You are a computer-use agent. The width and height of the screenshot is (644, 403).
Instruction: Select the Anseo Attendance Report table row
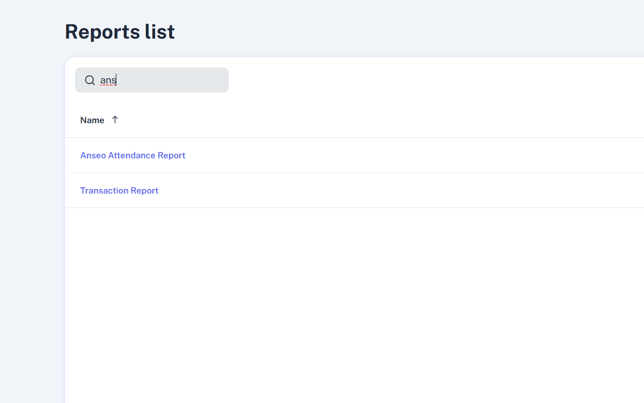pyautogui.click(x=400, y=156)
